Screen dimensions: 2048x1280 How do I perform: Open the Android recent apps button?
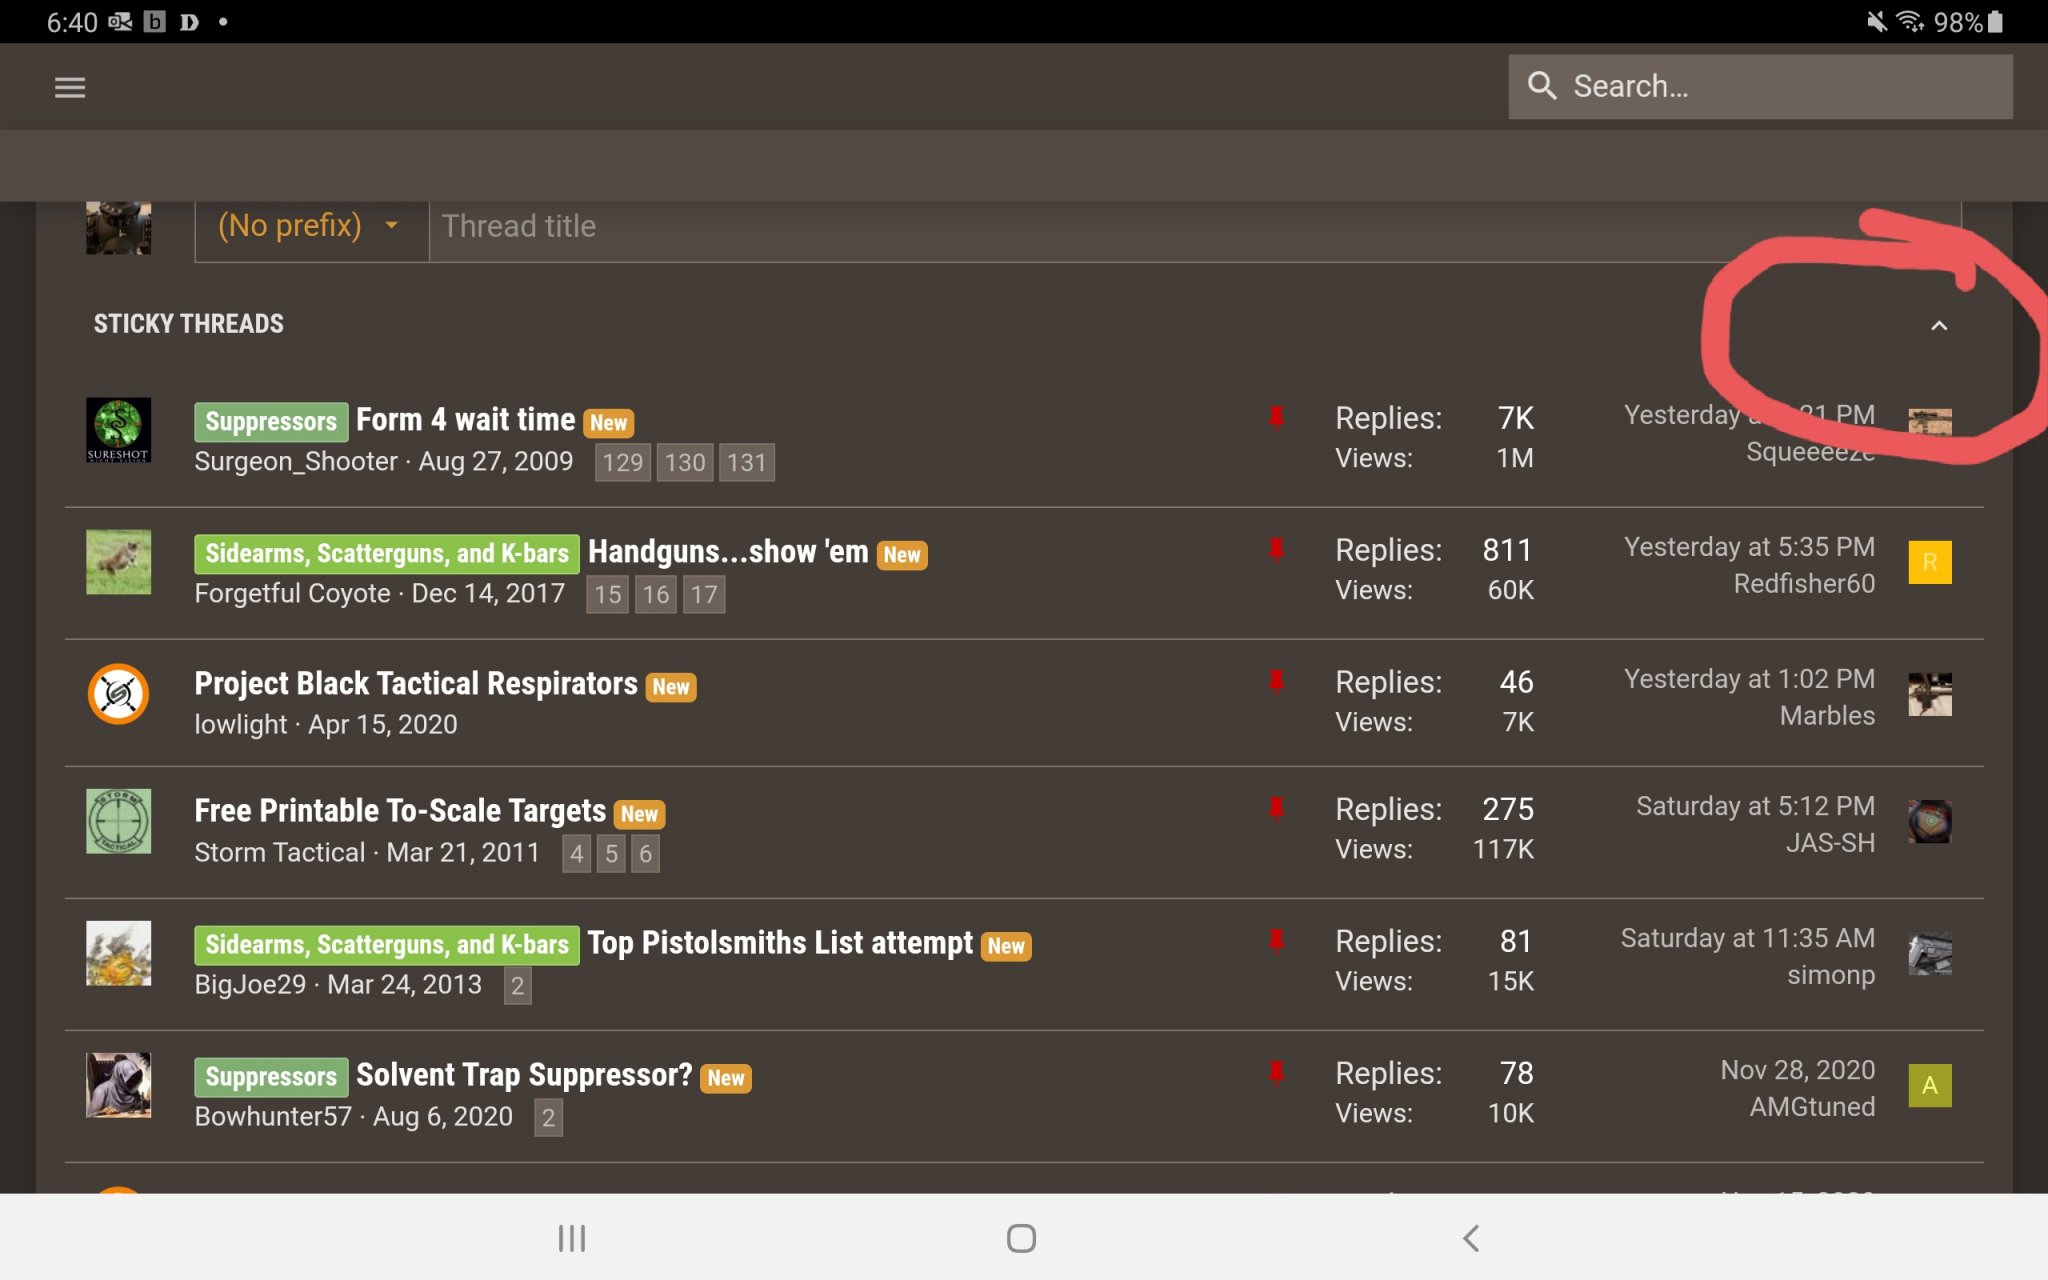571,1238
